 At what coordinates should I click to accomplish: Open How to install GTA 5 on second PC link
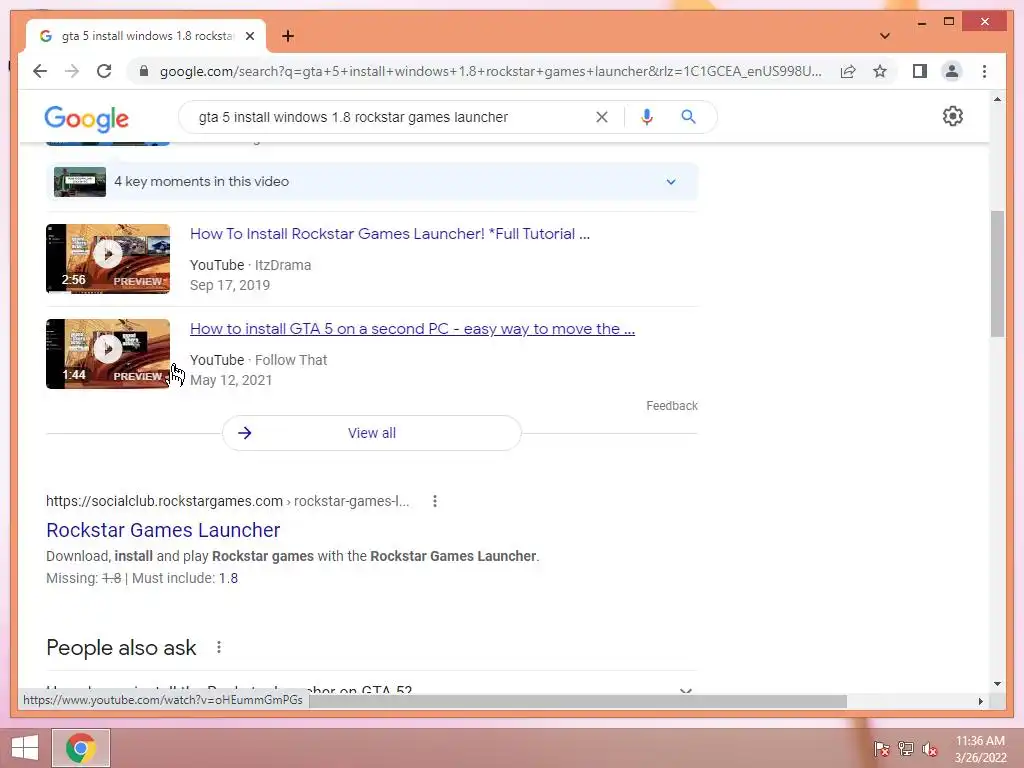(412, 328)
